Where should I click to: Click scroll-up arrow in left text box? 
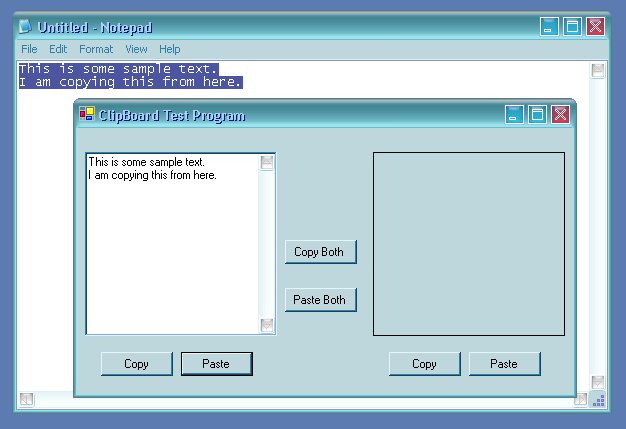point(267,162)
